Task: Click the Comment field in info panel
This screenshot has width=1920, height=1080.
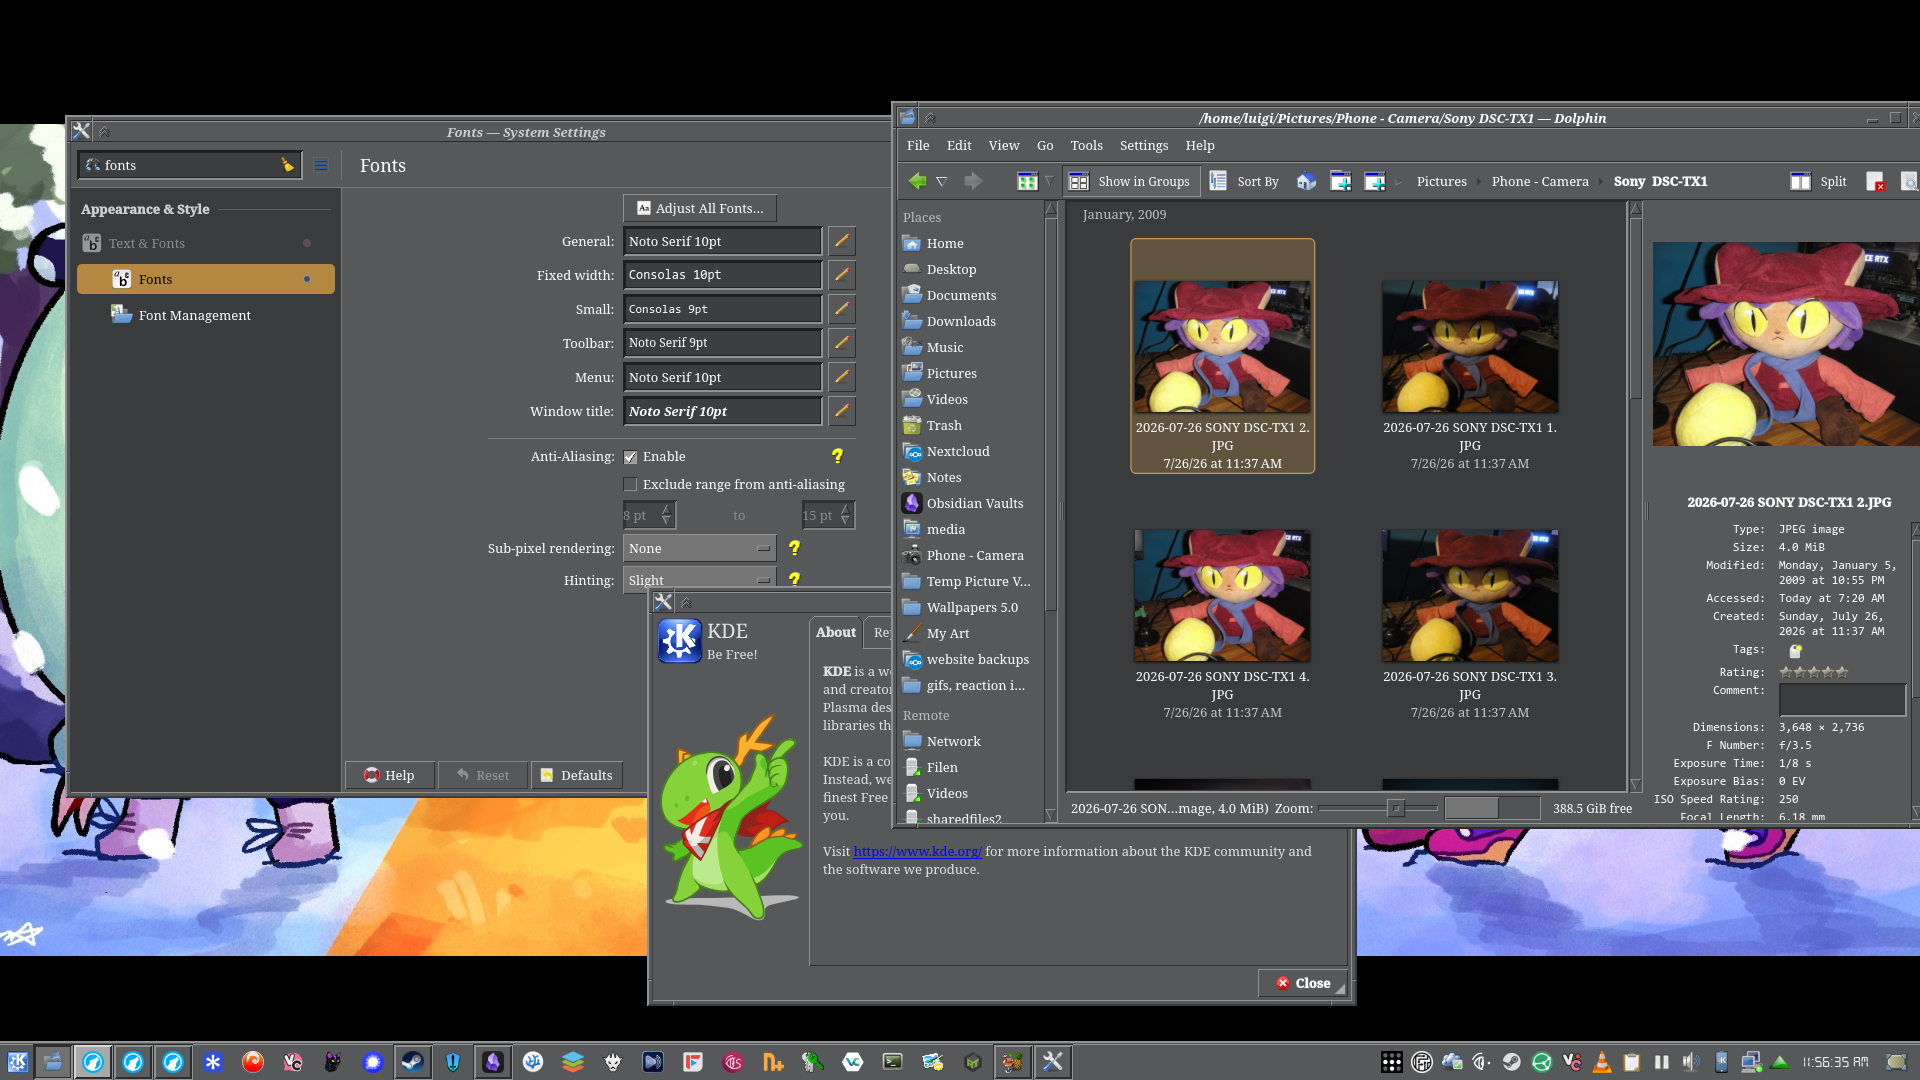Action: (1842, 699)
